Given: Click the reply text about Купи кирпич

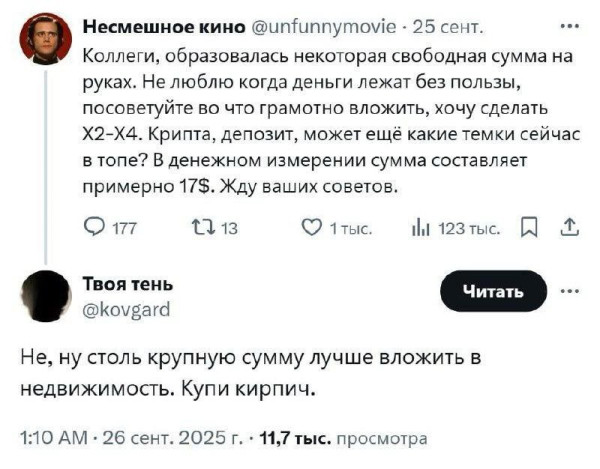Looking at the screenshot, I should (x=250, y=372).
